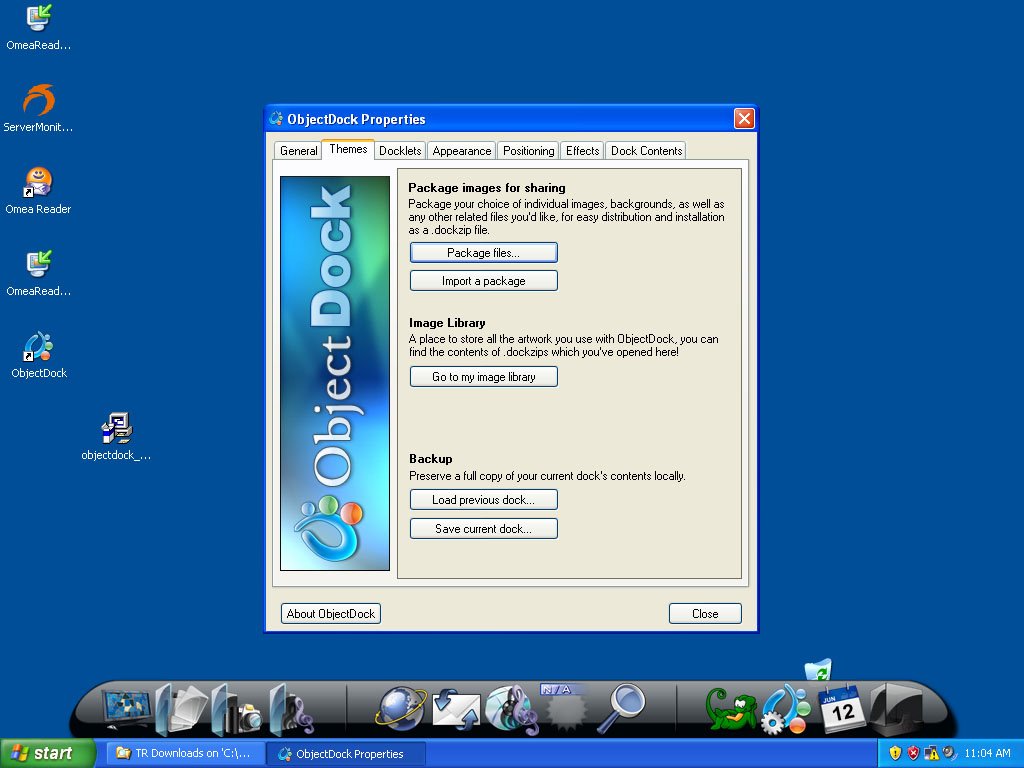Open Go to my image library
Screen dimensions: 1024x768
(483, 376)
